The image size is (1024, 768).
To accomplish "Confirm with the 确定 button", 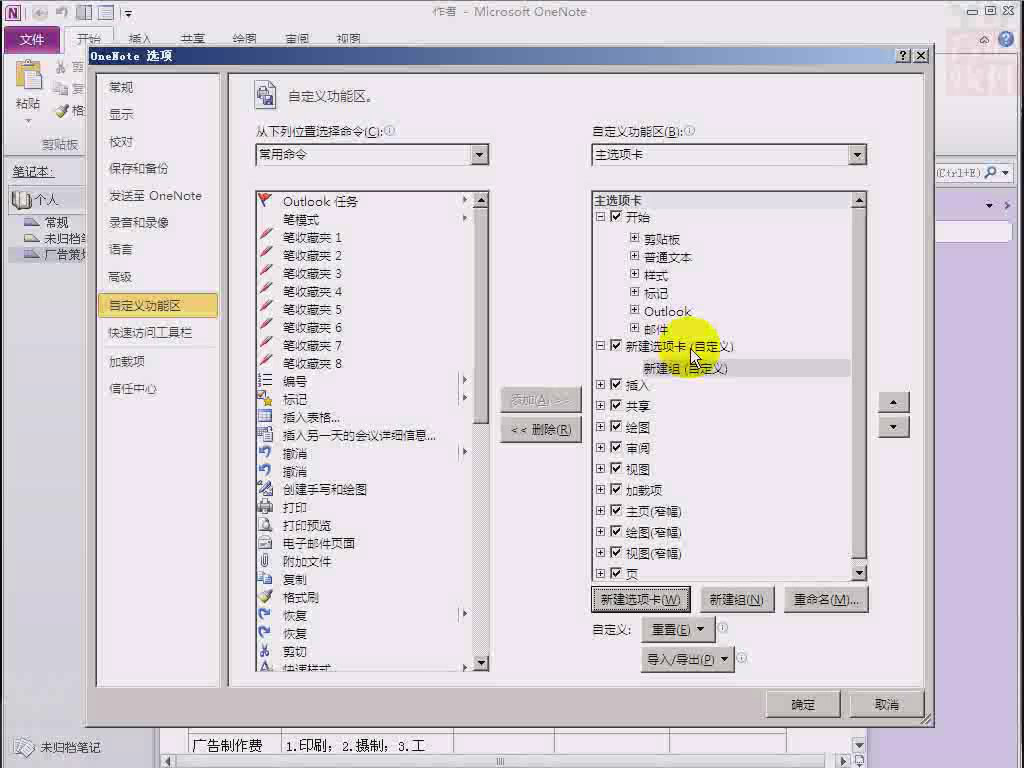I will click(x=803, y=704).
